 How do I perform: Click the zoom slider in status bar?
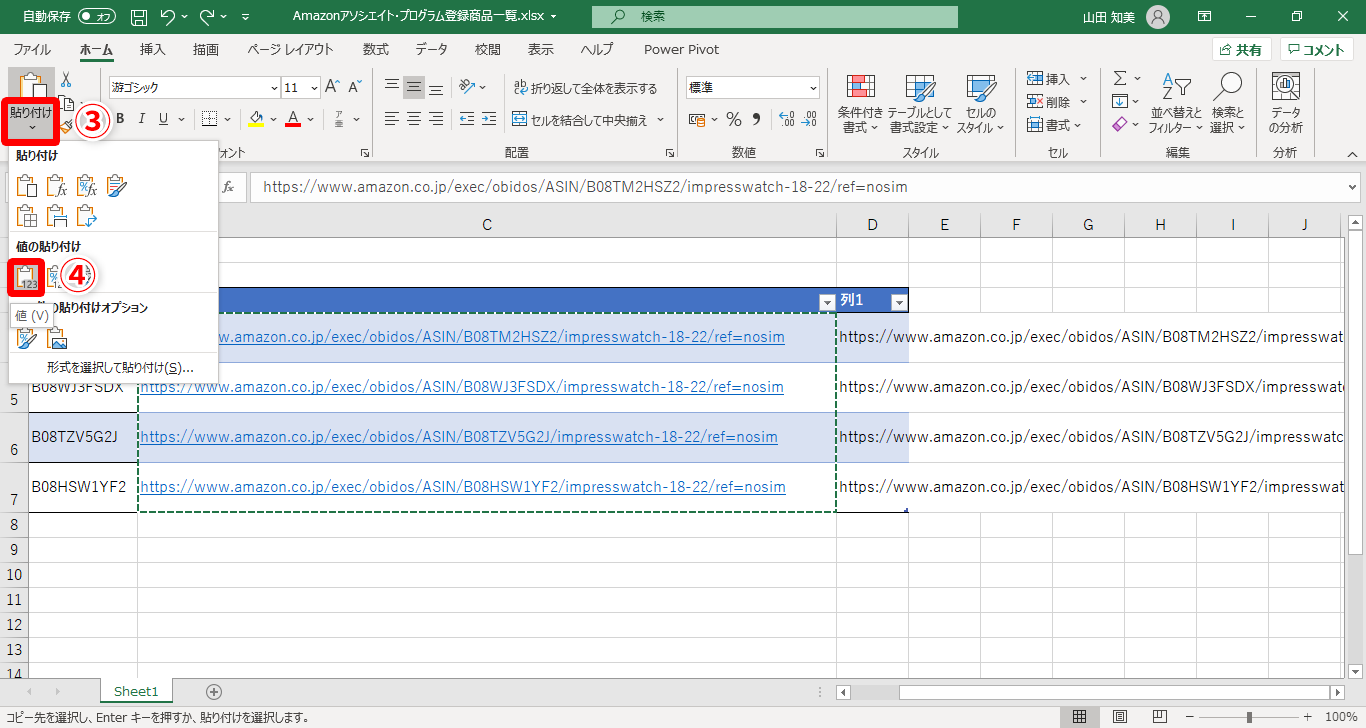tap(1248, 717)
